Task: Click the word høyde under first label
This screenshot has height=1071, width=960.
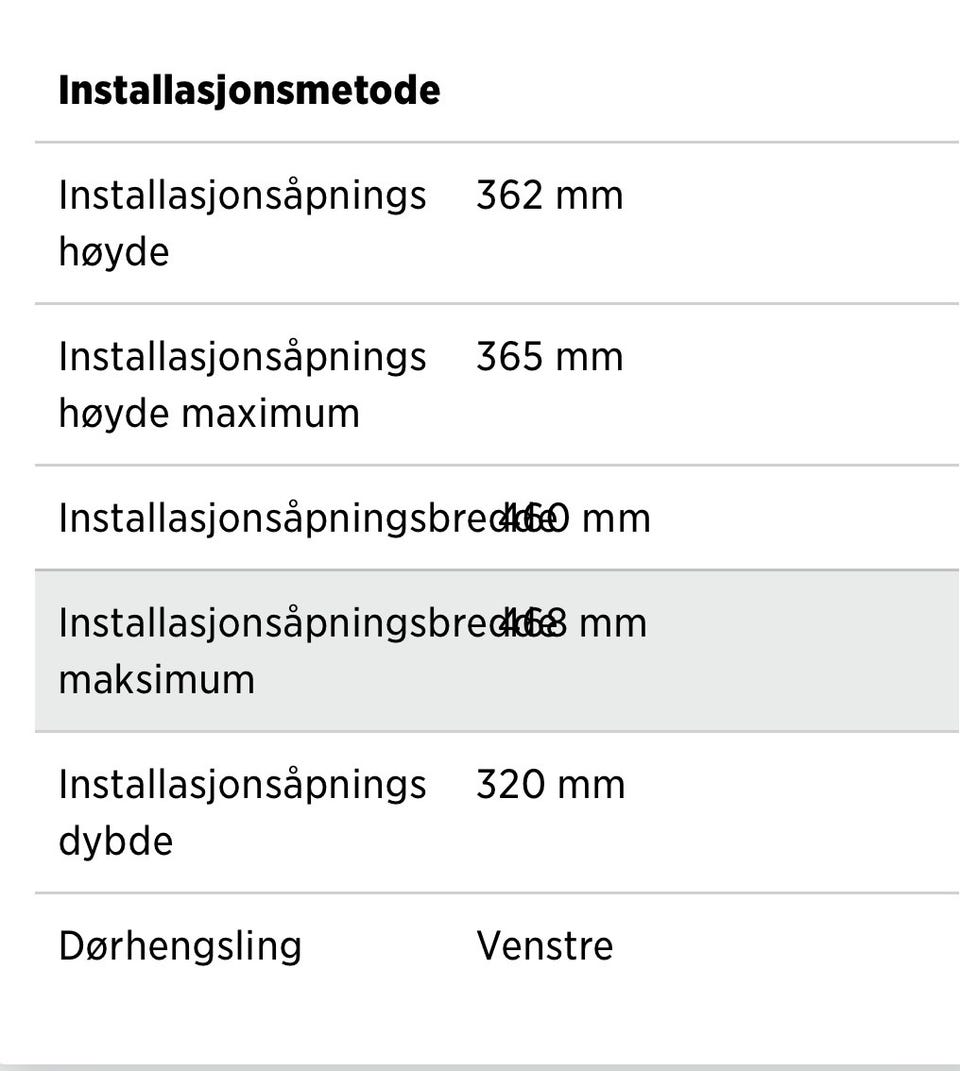Action: (x=114, y=252)
